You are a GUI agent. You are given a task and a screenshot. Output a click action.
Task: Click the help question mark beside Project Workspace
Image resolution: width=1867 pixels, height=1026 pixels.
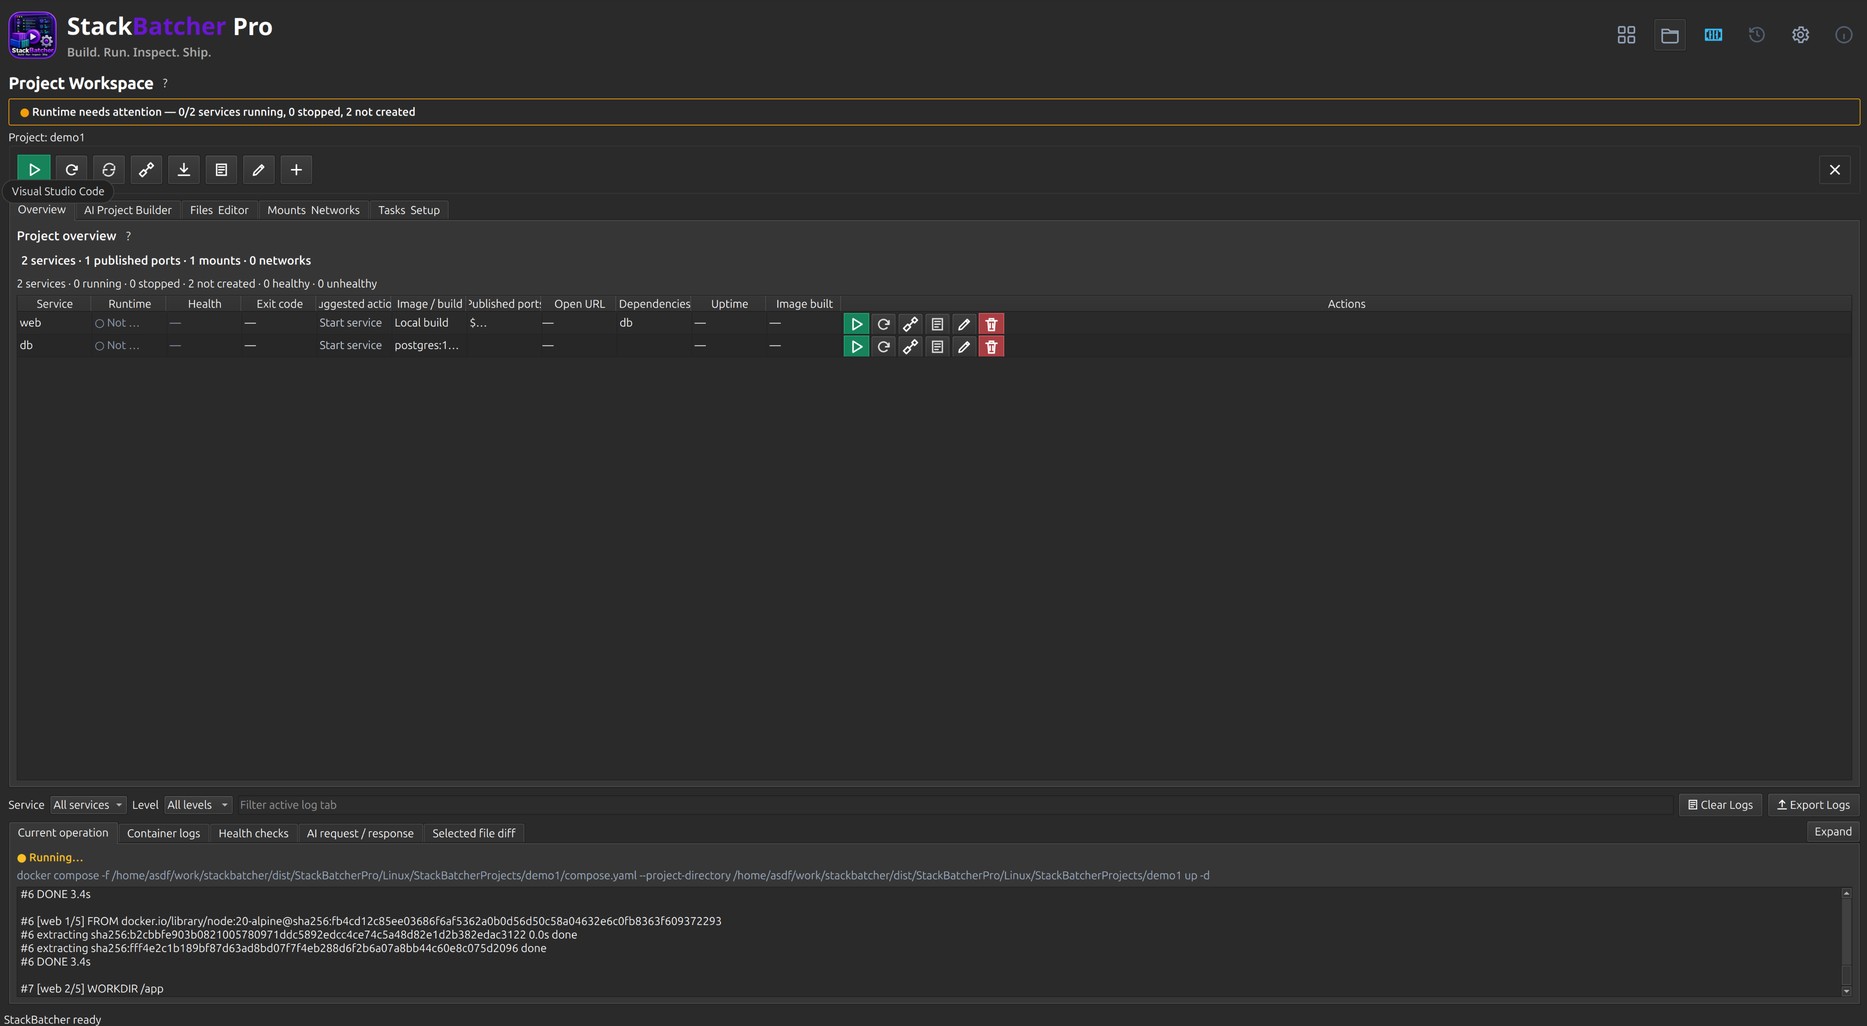[x=165, y=84]
